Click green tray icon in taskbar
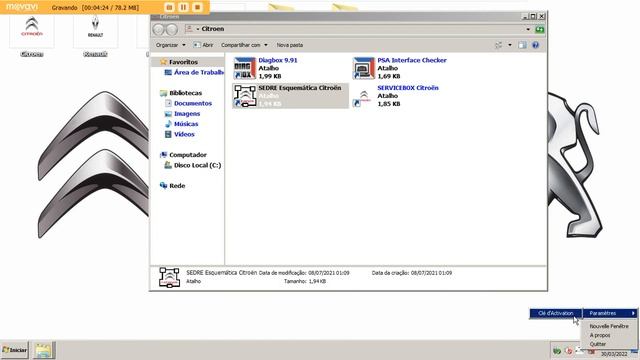640x360 pixels. [557, 351]
